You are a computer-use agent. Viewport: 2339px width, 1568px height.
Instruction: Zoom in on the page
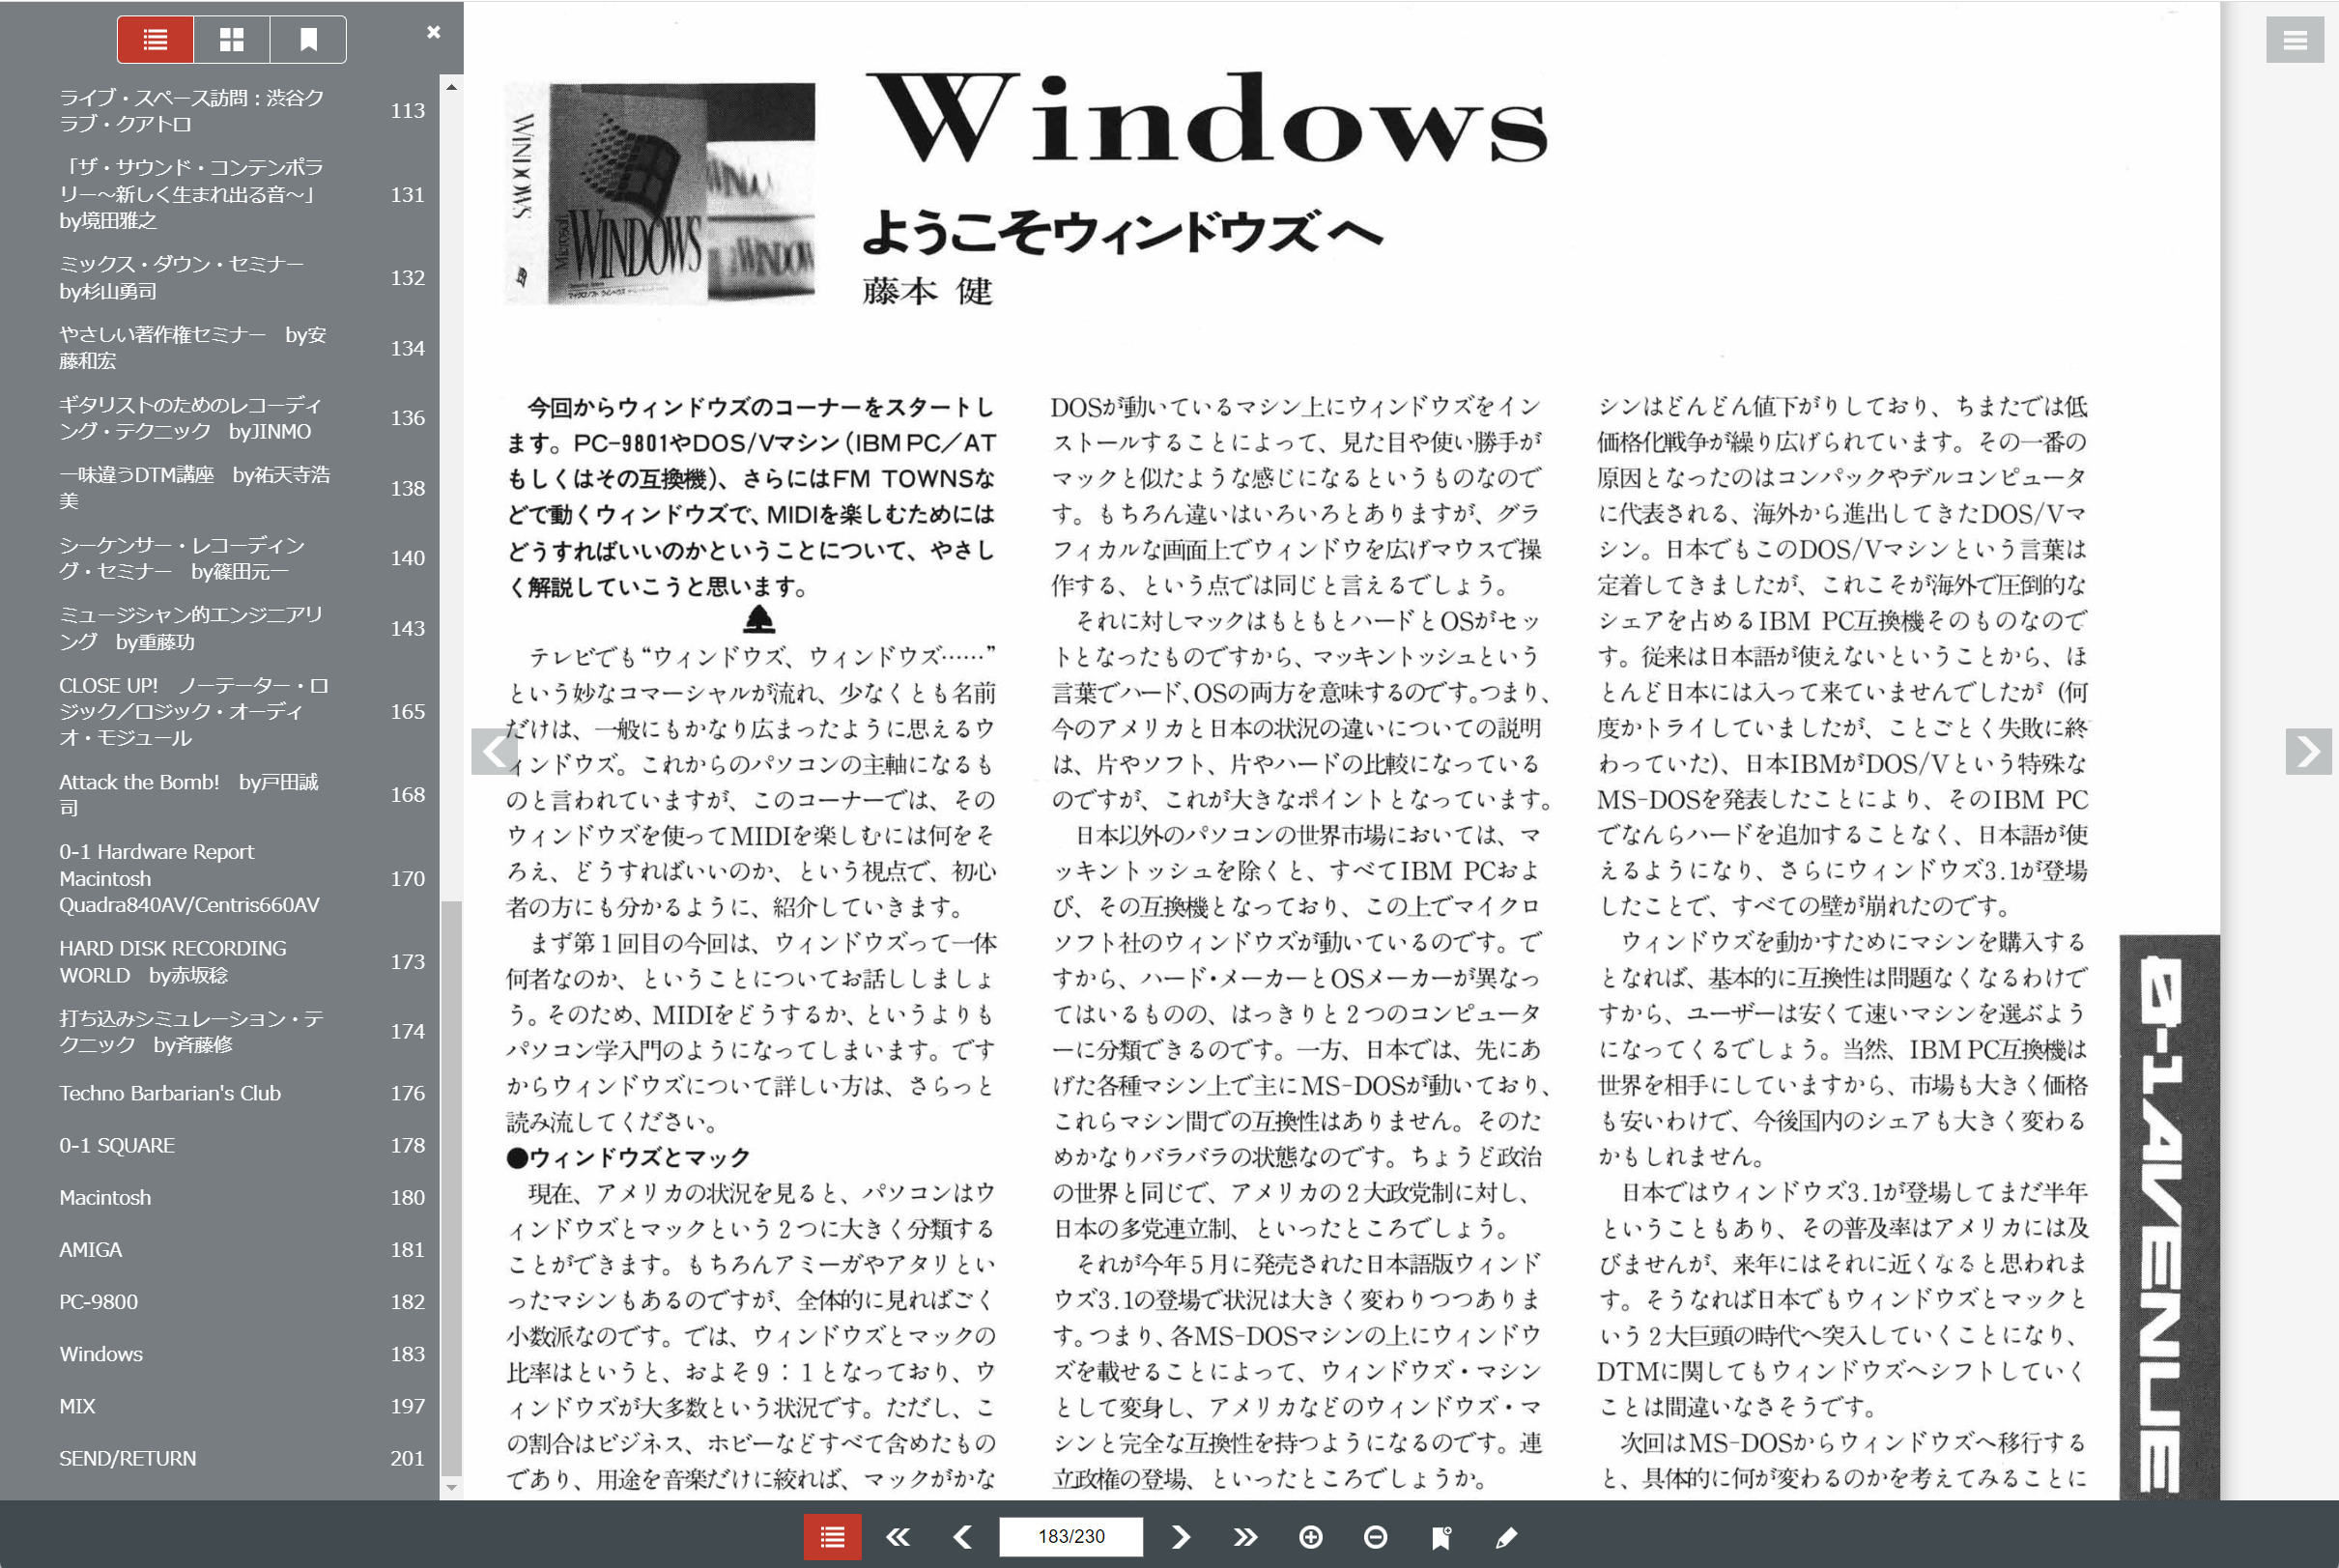point(1310,1537)
